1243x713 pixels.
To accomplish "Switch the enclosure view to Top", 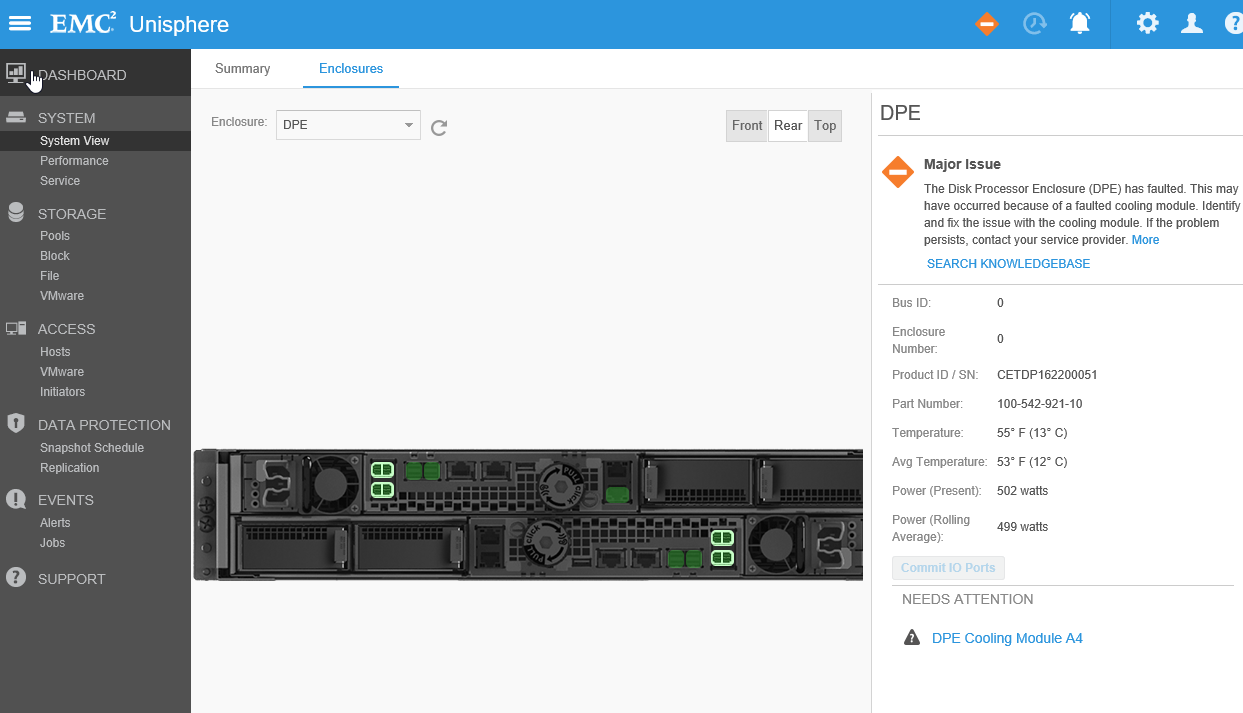I will tap(824, 125).
